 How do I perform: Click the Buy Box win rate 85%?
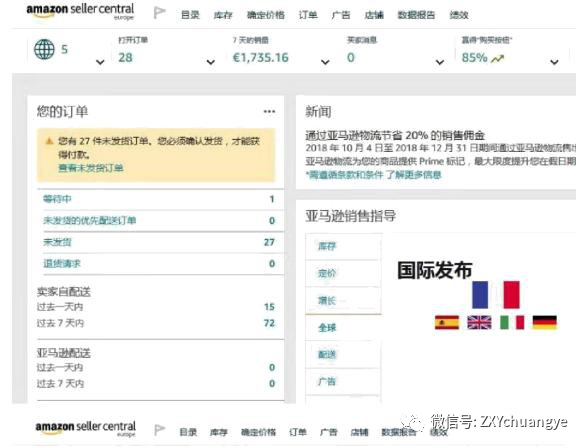tap(475, 58)
